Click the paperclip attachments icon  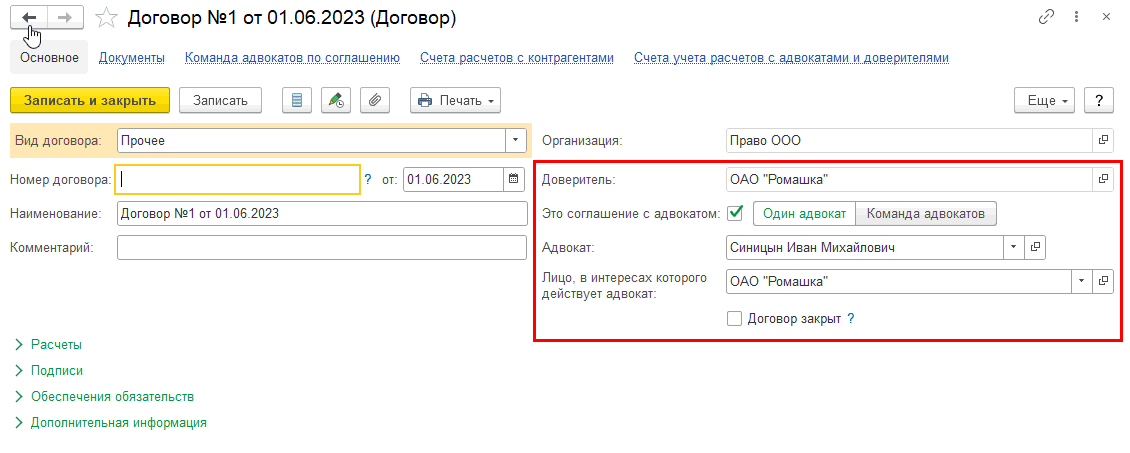[375, 100]
